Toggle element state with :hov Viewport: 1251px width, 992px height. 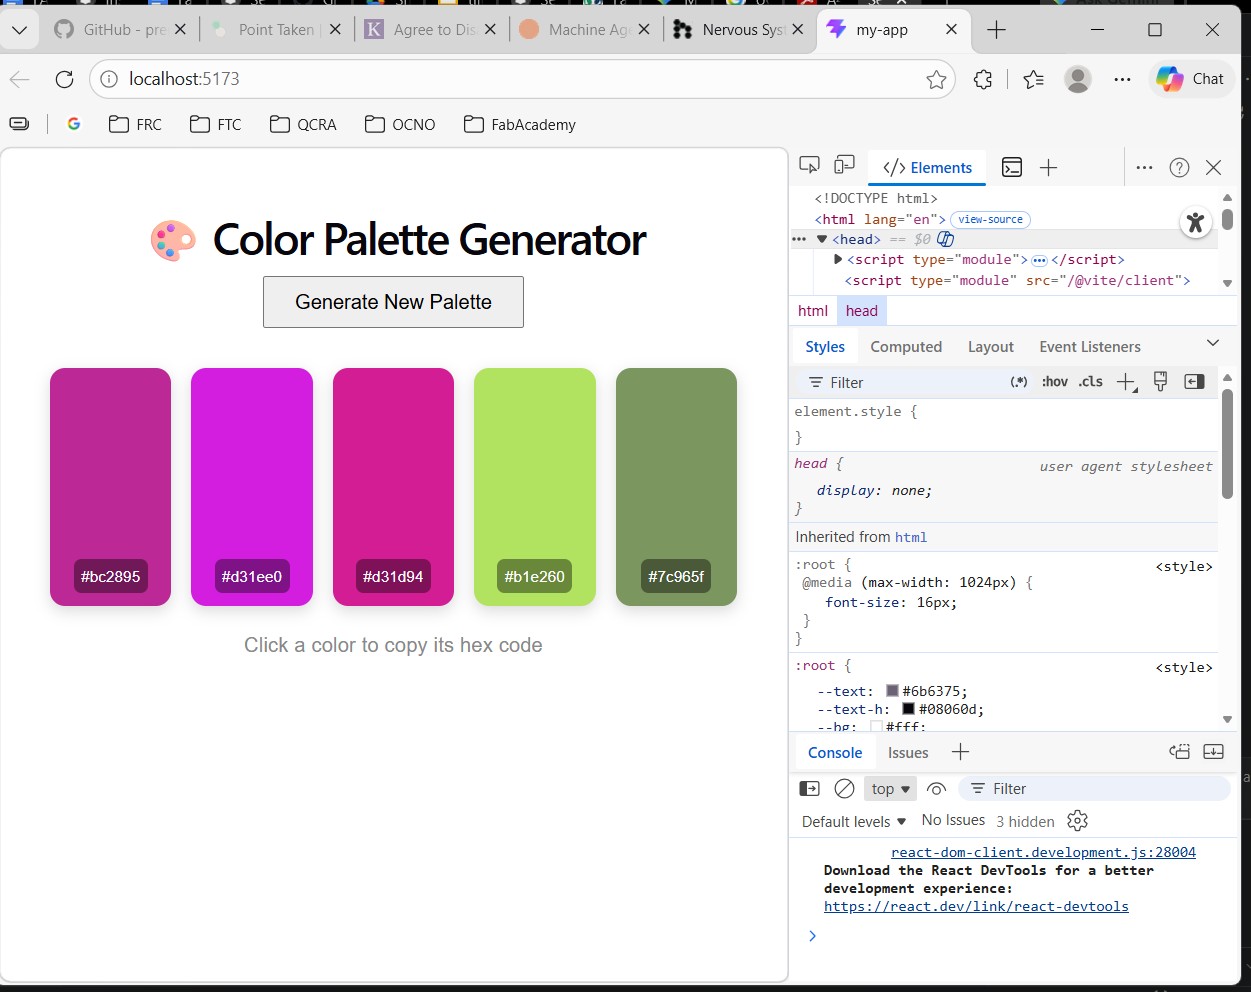coord(1054,381)
